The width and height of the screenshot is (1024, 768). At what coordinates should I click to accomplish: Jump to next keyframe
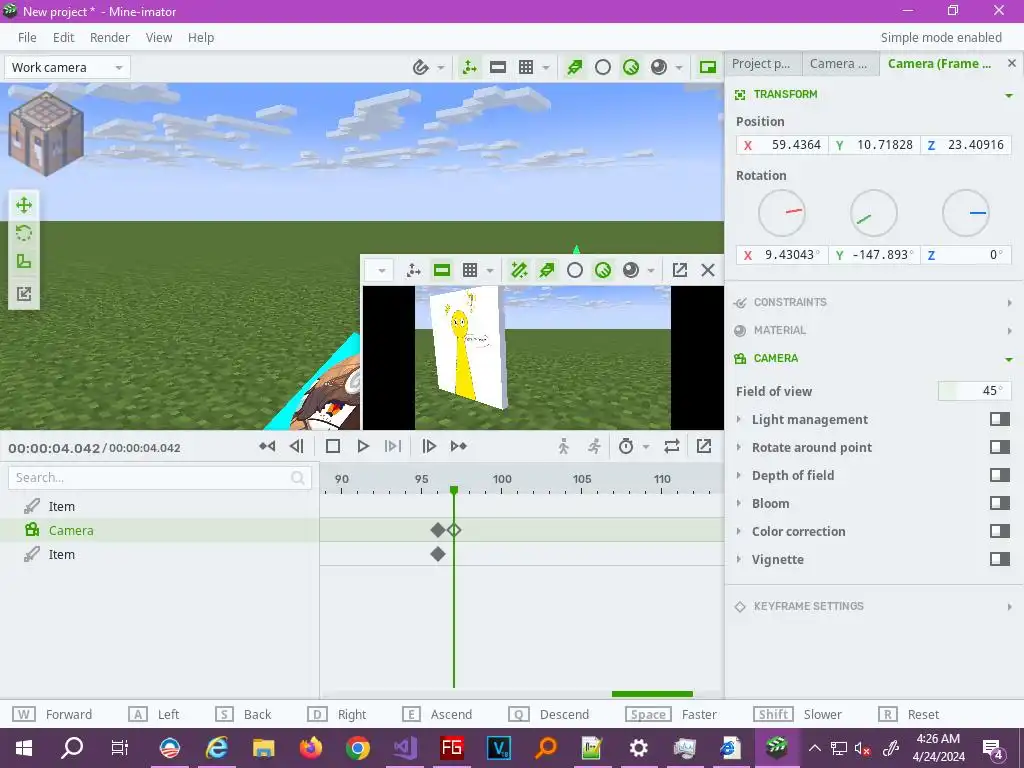click(x=458, y=446)
